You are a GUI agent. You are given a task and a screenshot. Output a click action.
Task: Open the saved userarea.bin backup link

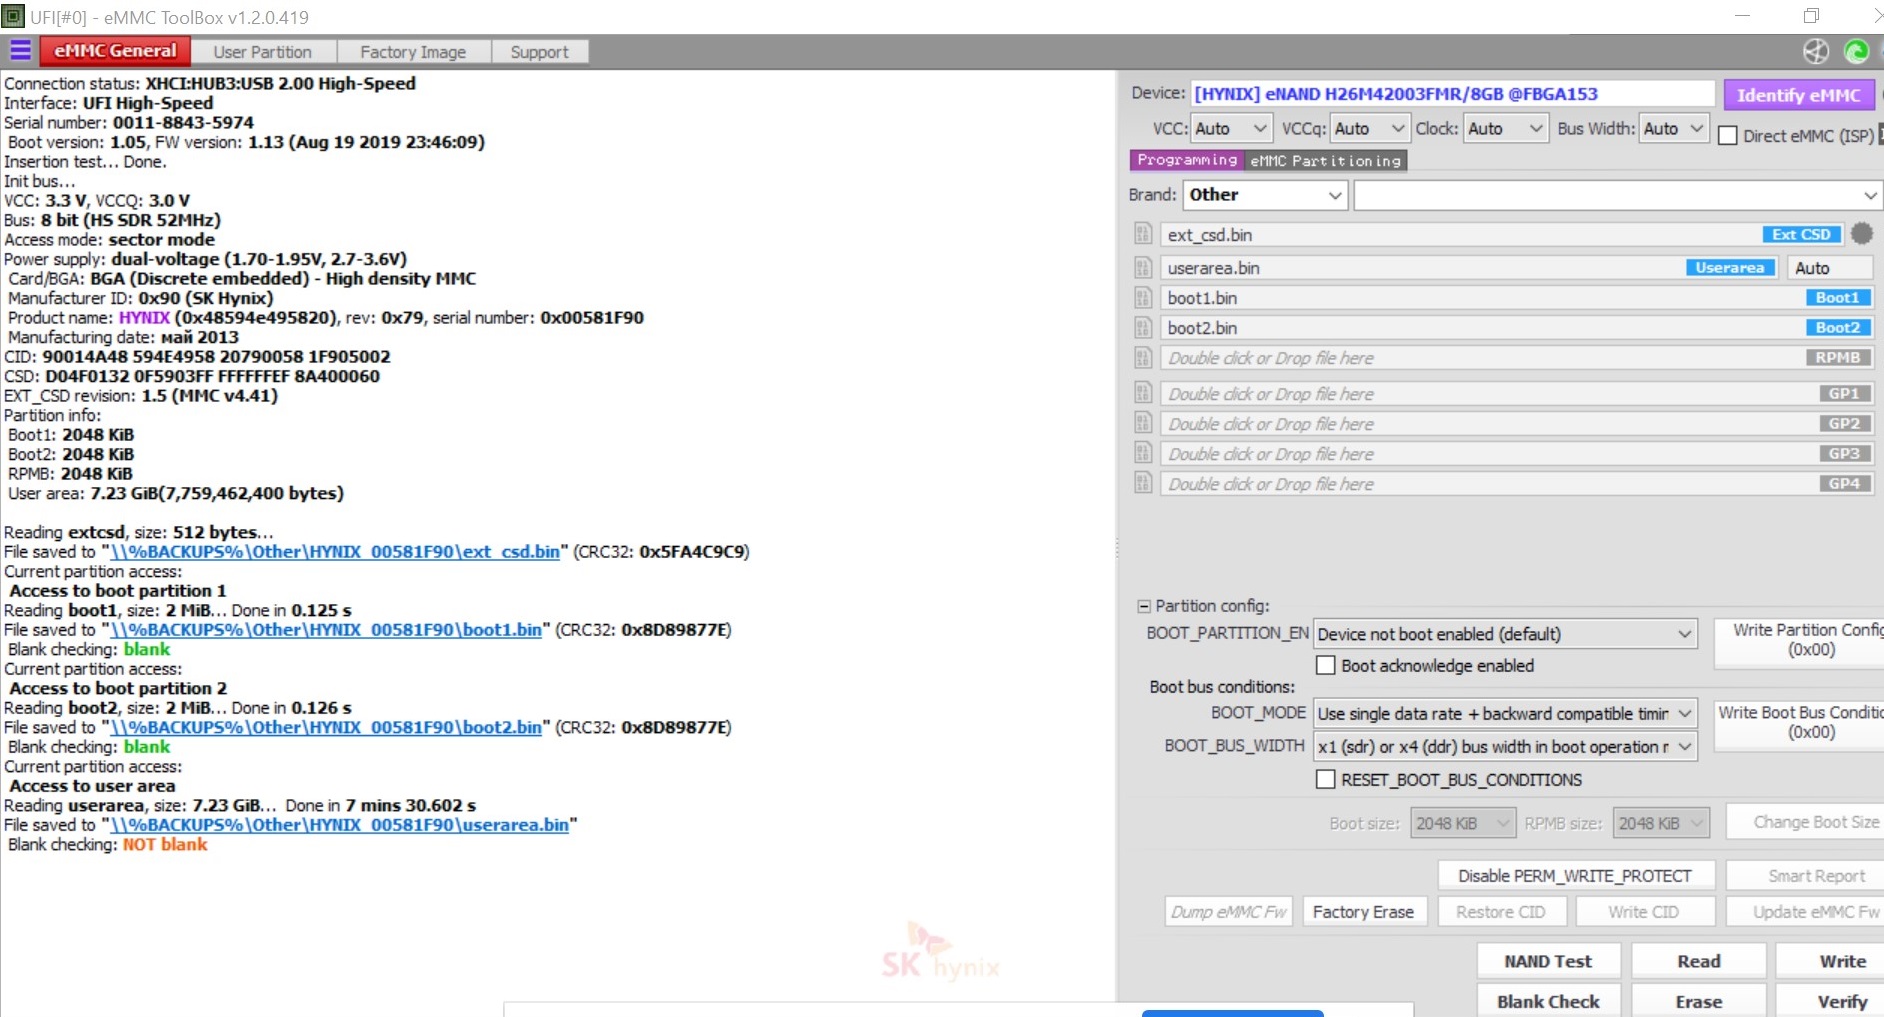(x=339, y=825)
